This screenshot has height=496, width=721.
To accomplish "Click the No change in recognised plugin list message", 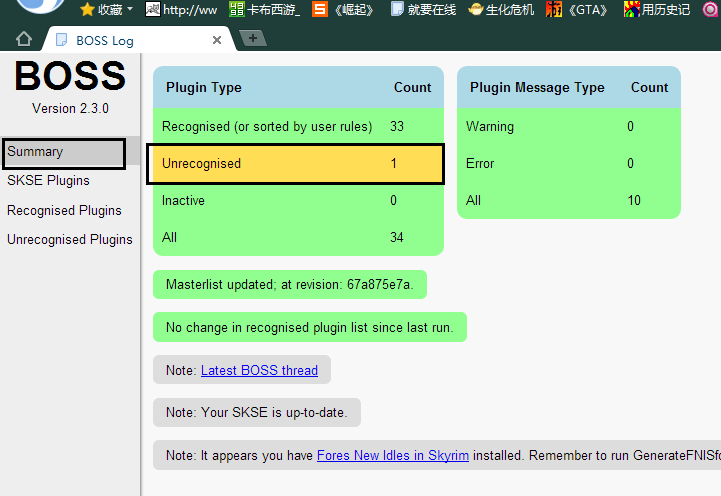I will tap(310, 327).
